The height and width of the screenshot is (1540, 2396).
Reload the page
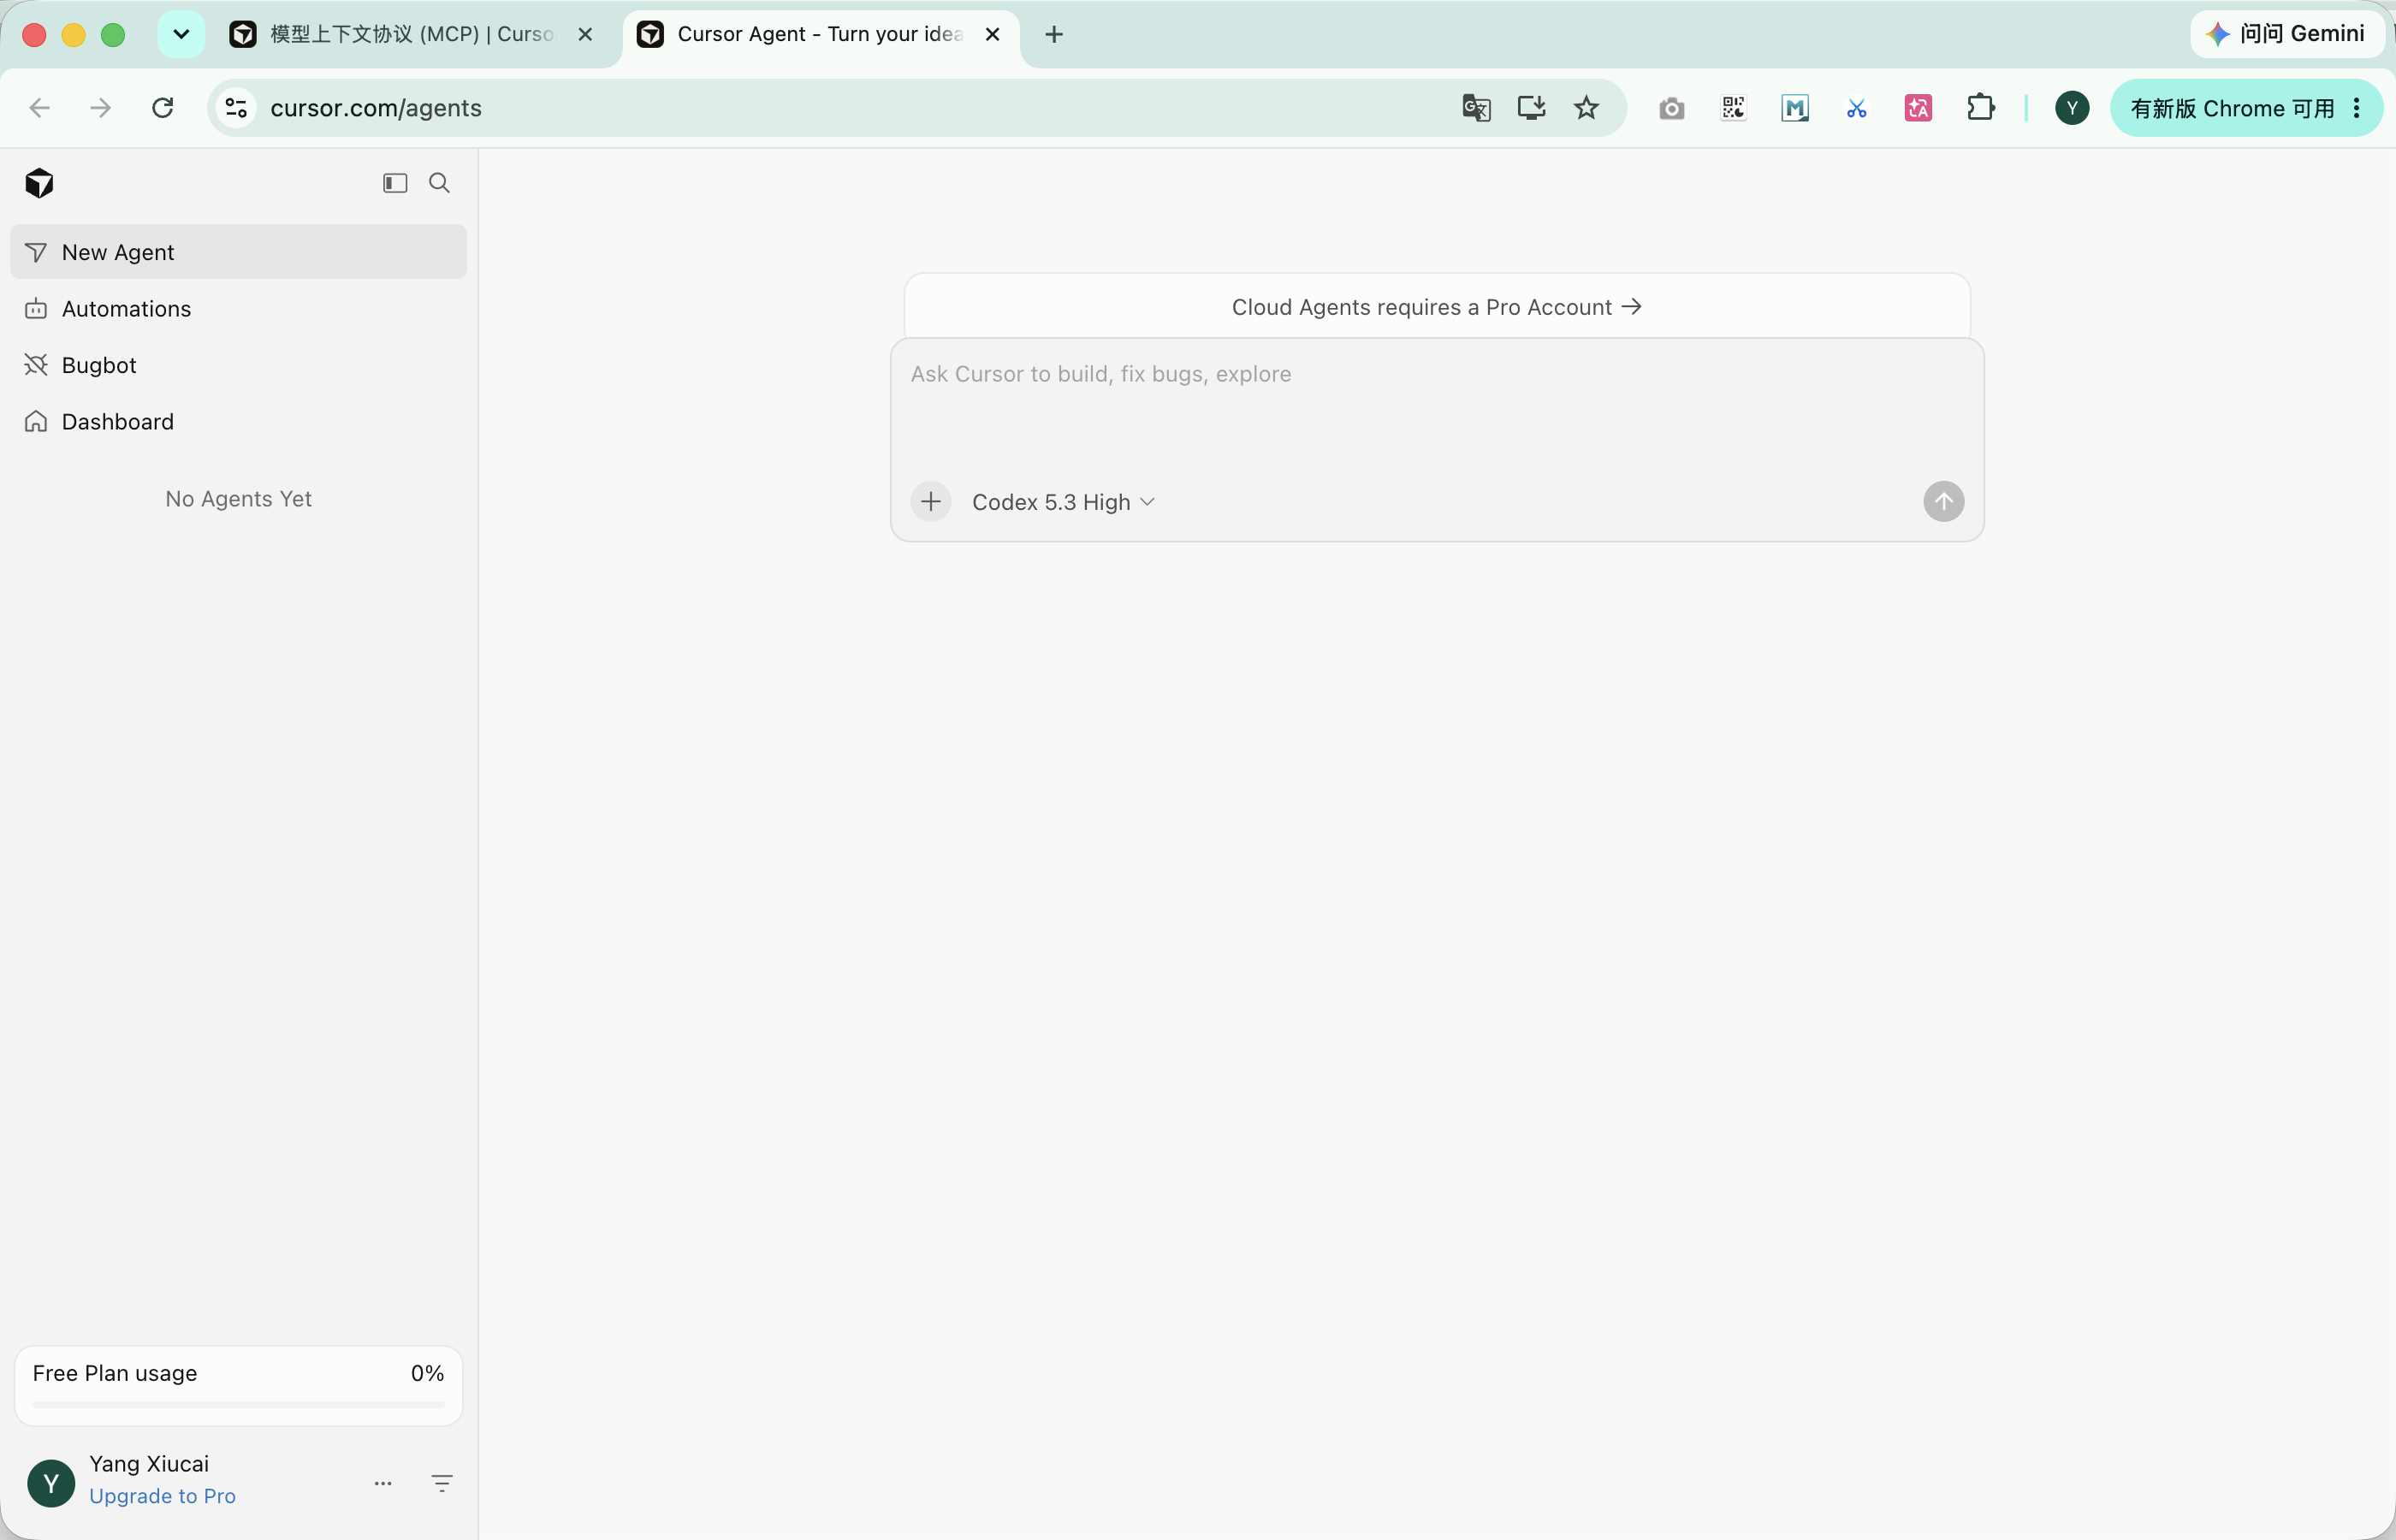tap(163, 108)
